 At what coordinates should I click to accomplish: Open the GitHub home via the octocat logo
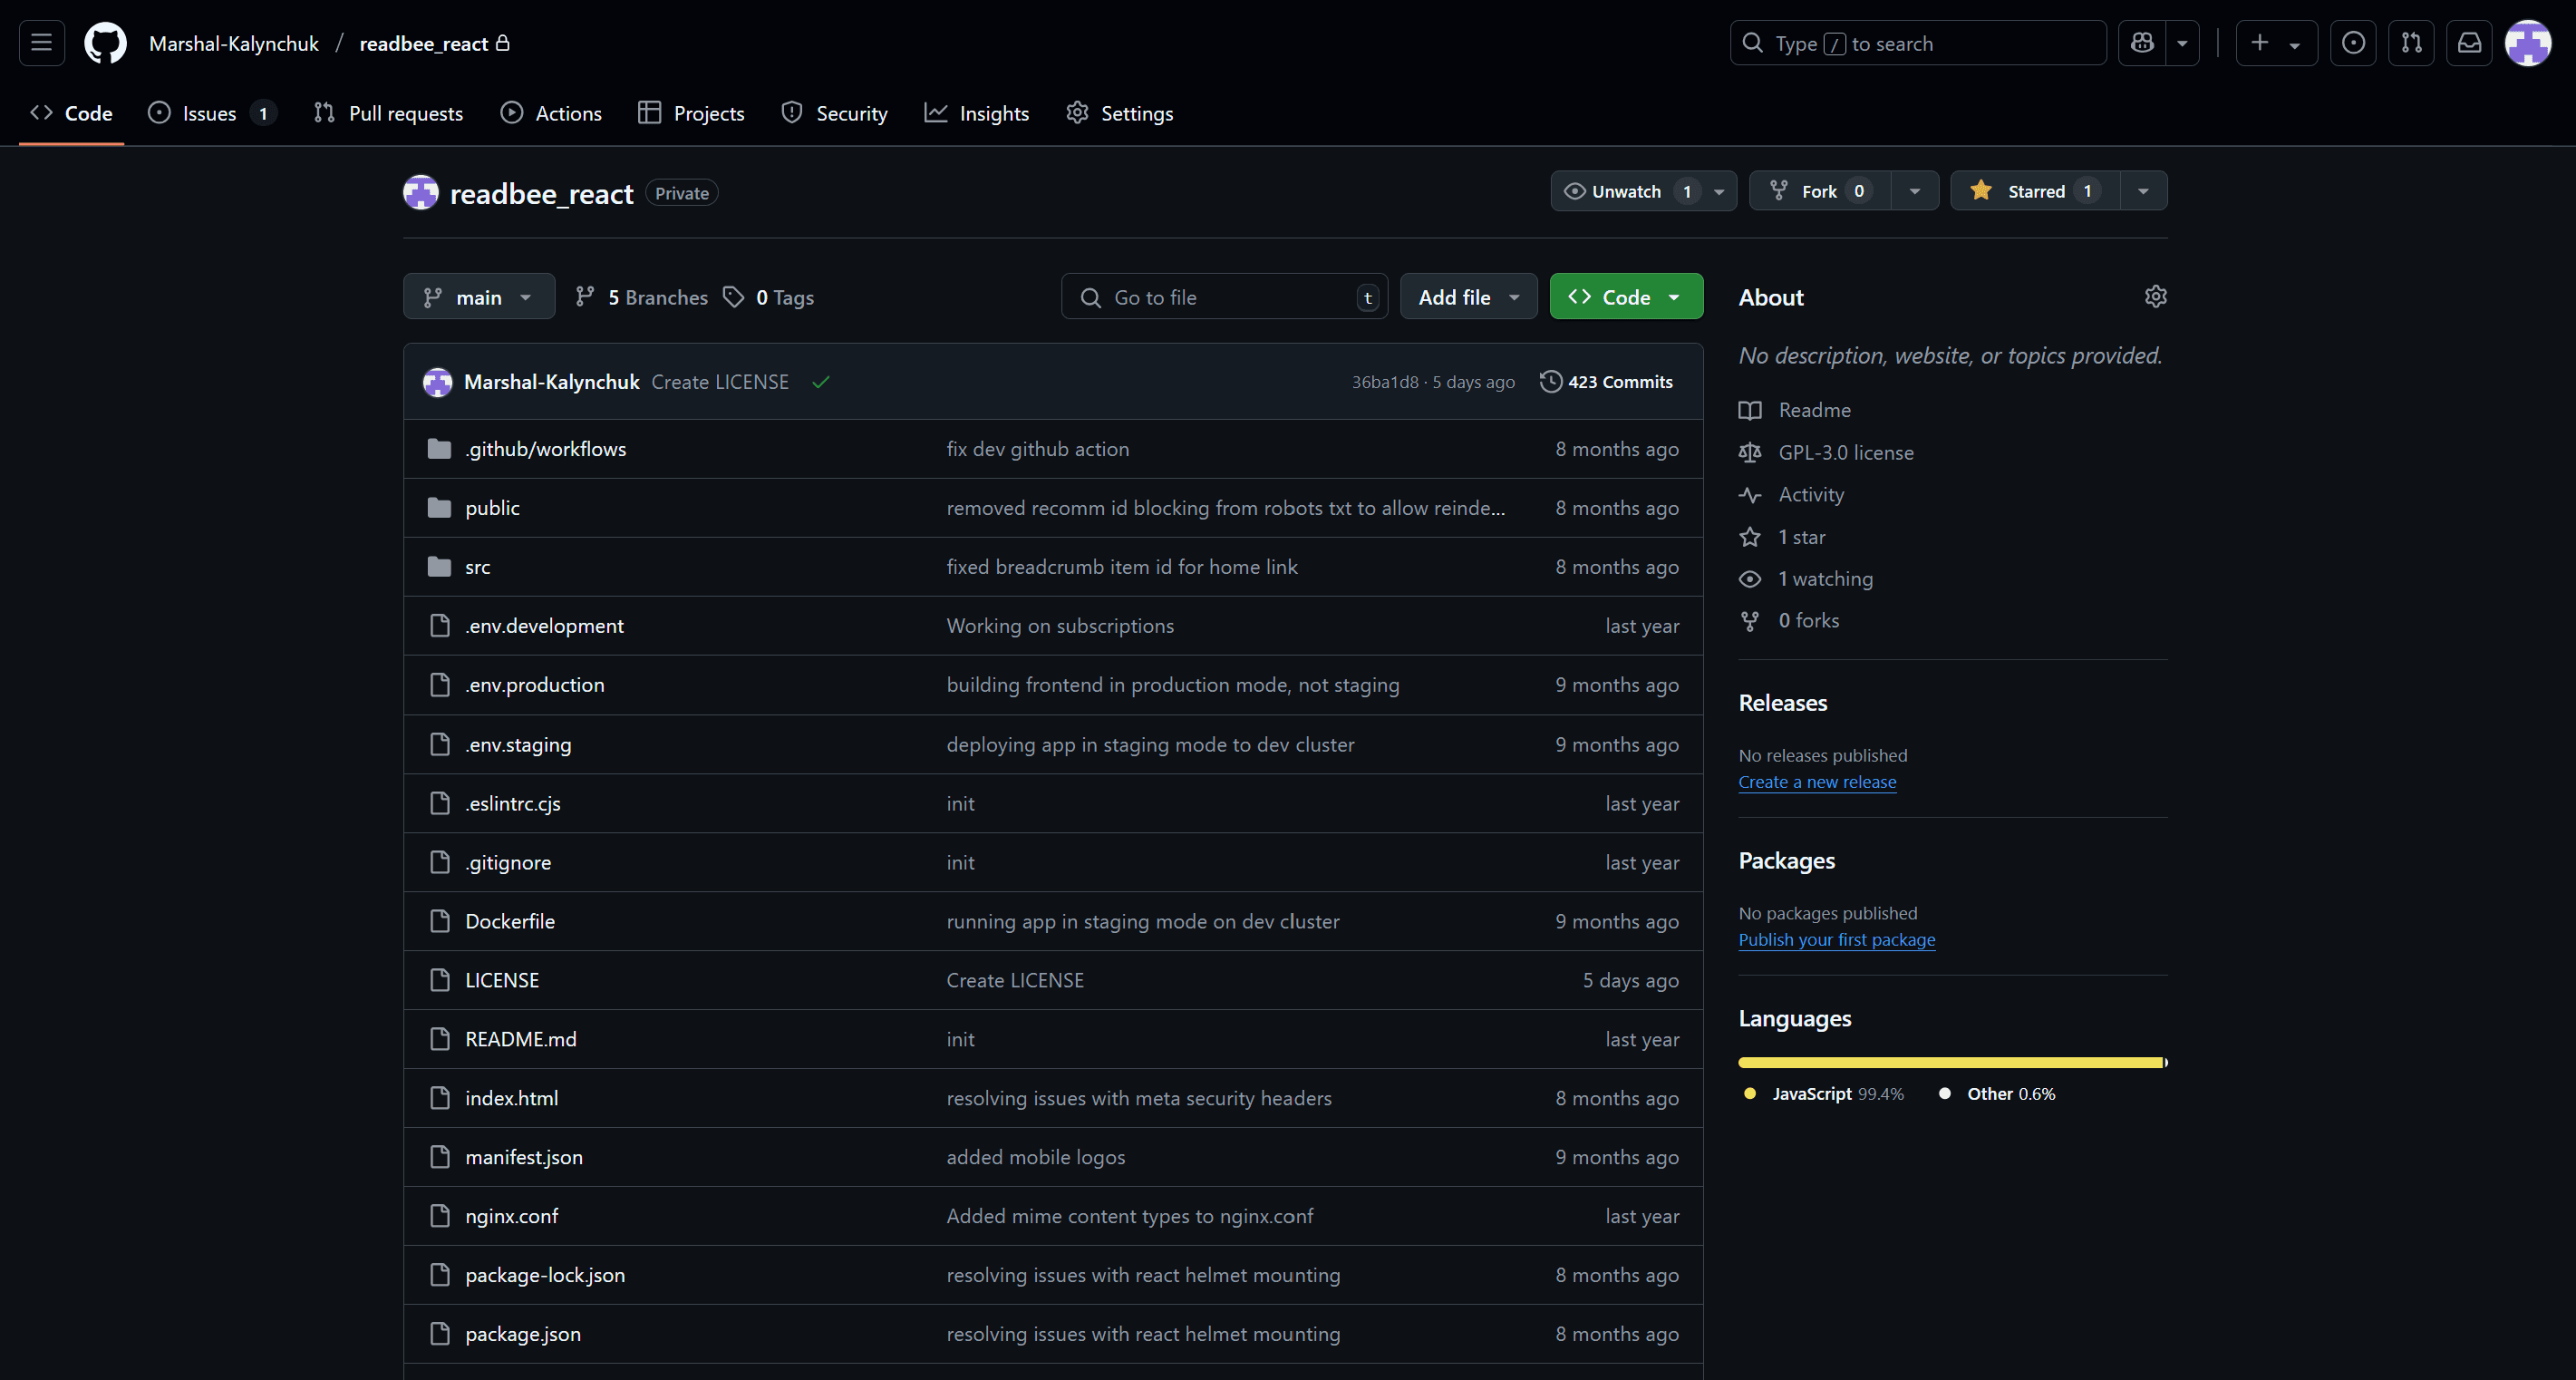point(104,42)
